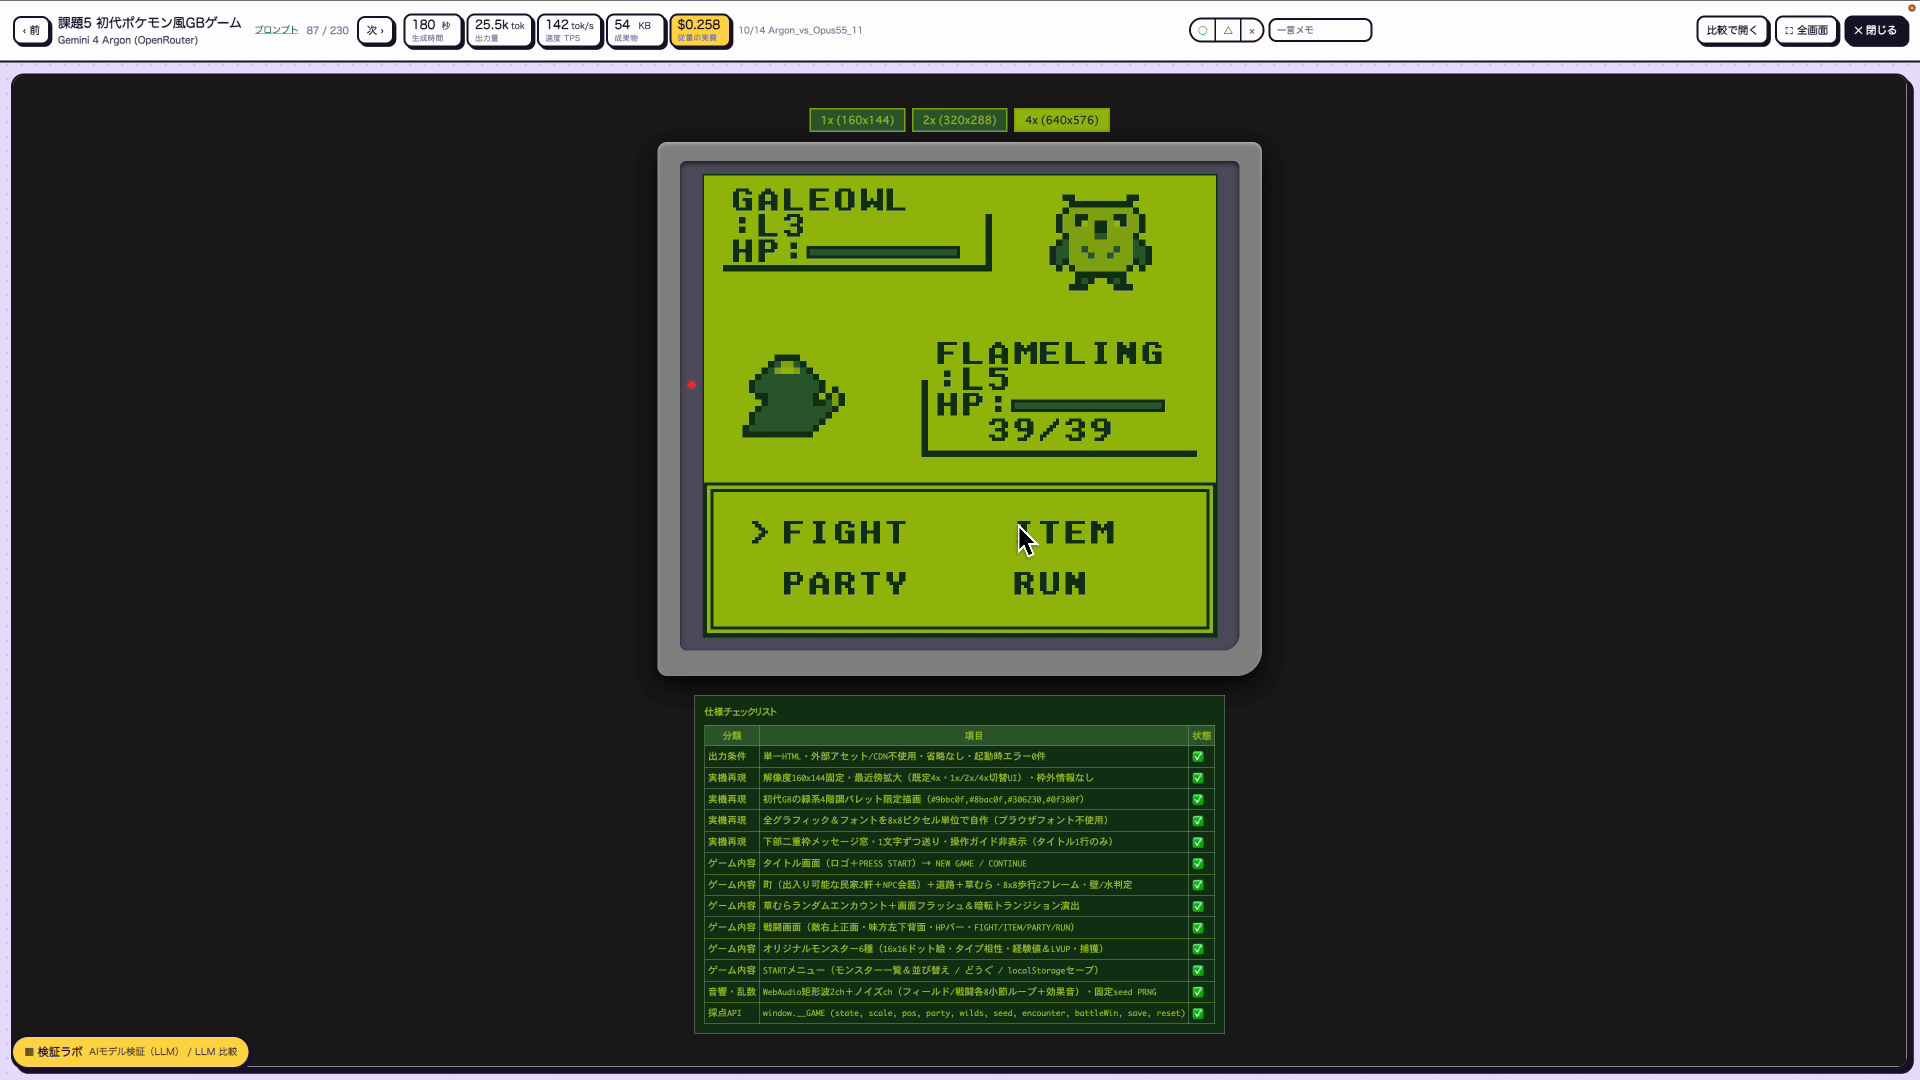The width and height of the screenshot is (1920, 1080).
Task: Click the 仕様チェックリスト heading
Action: (x=740, y=712)
